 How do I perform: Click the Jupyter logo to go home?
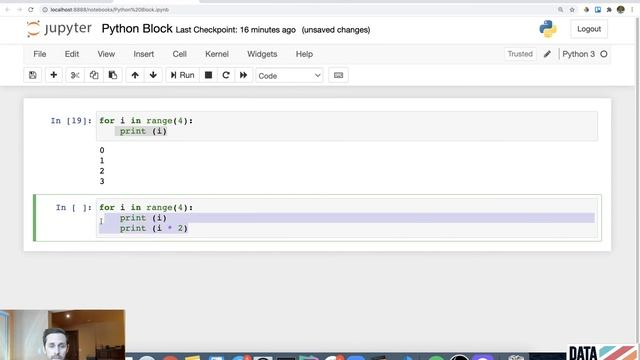59,29
